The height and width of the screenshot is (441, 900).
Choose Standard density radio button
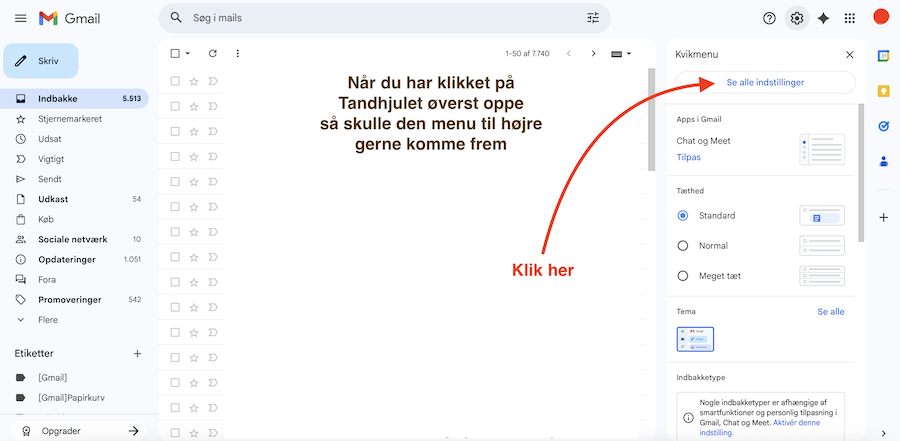(682, 216)
